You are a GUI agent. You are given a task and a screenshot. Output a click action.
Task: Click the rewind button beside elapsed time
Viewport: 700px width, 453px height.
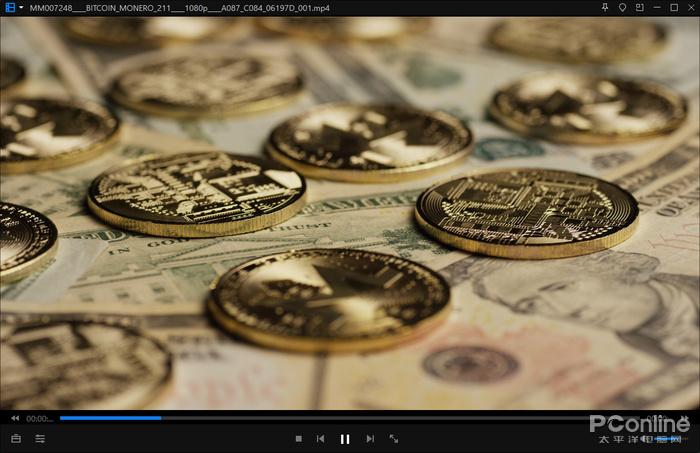(x=15, y=418)
